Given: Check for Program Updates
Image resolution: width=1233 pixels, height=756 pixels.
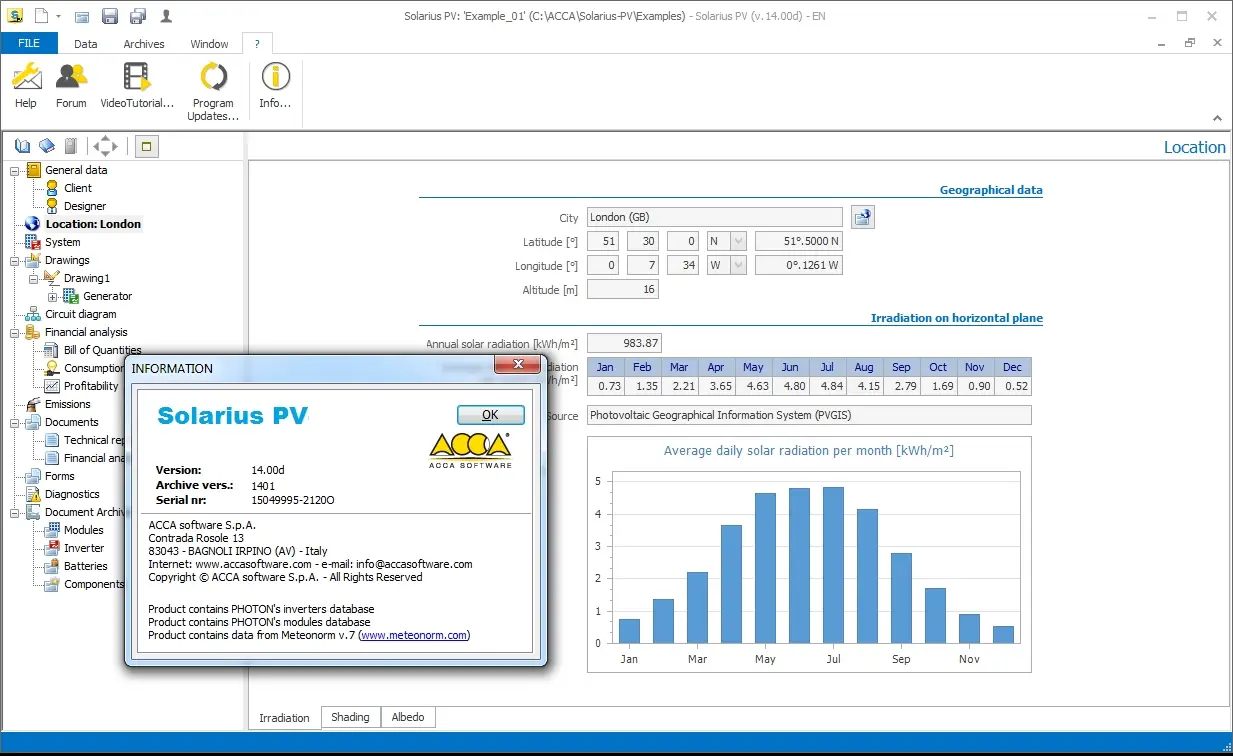Looking at the screenshot, I should [213, 91].
